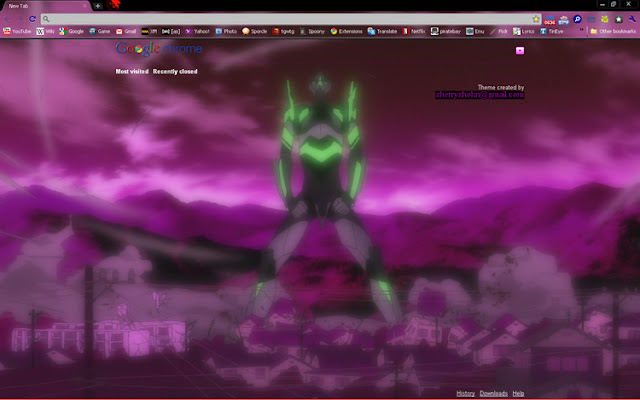Screen dimensions: 640x400
Task: Restore down the Chrome window
Action: point(613,4)
